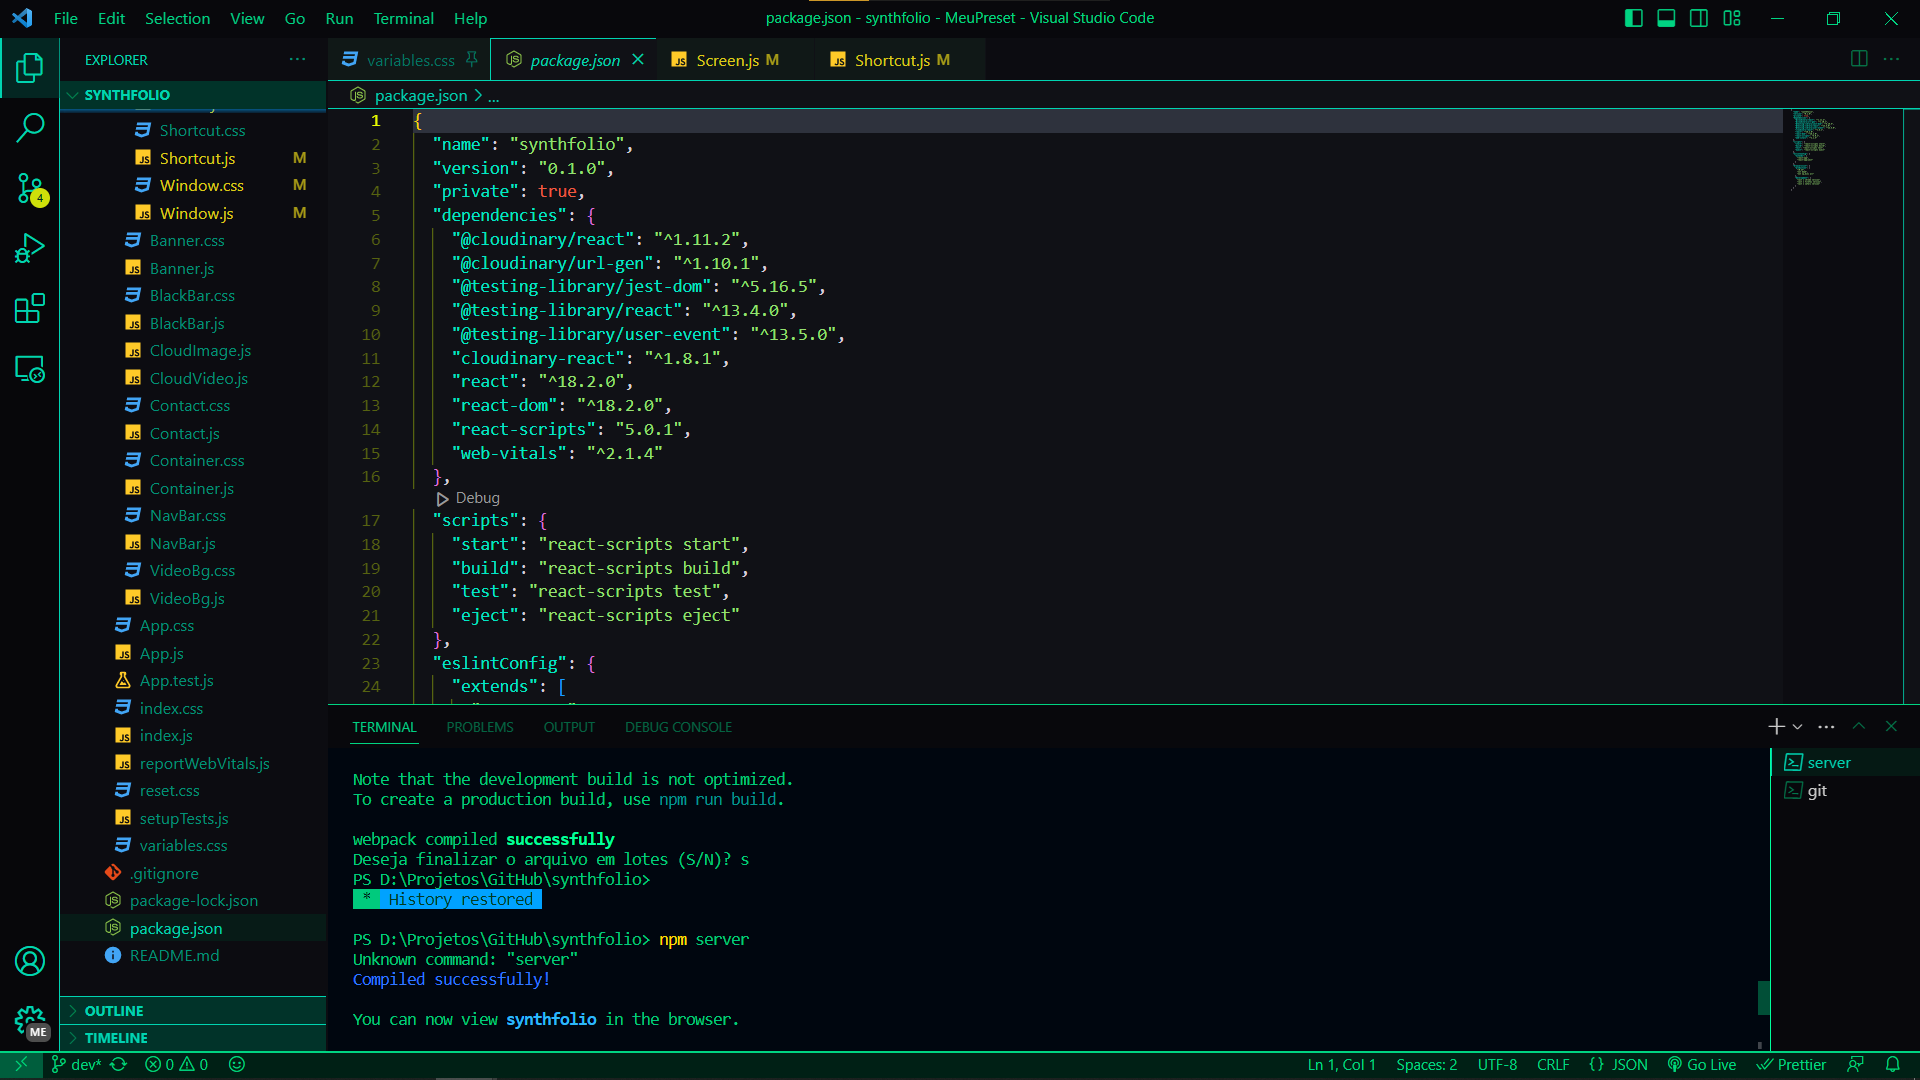Open the Run and Debug view
1920x1080 pixels.
(30, 248)
